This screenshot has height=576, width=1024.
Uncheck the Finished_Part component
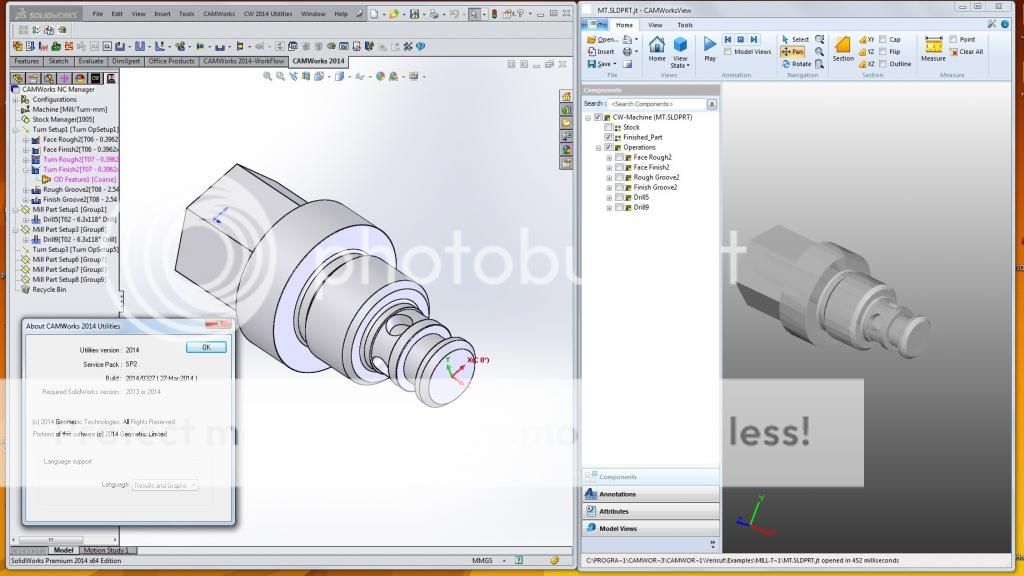point(607,137)
